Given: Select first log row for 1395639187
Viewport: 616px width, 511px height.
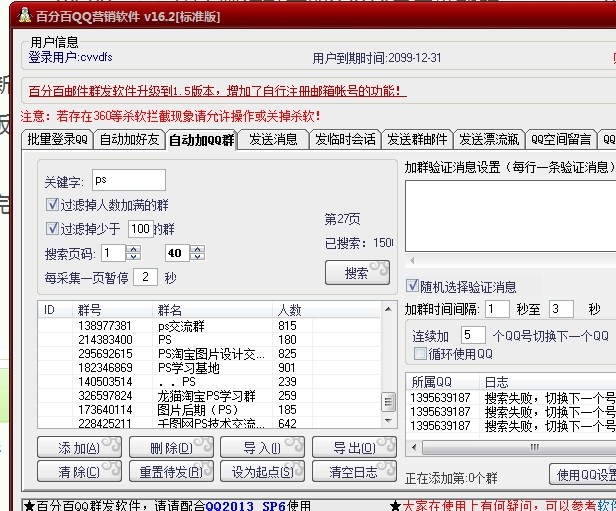Looking at the screenshot, I should point(511,398).
